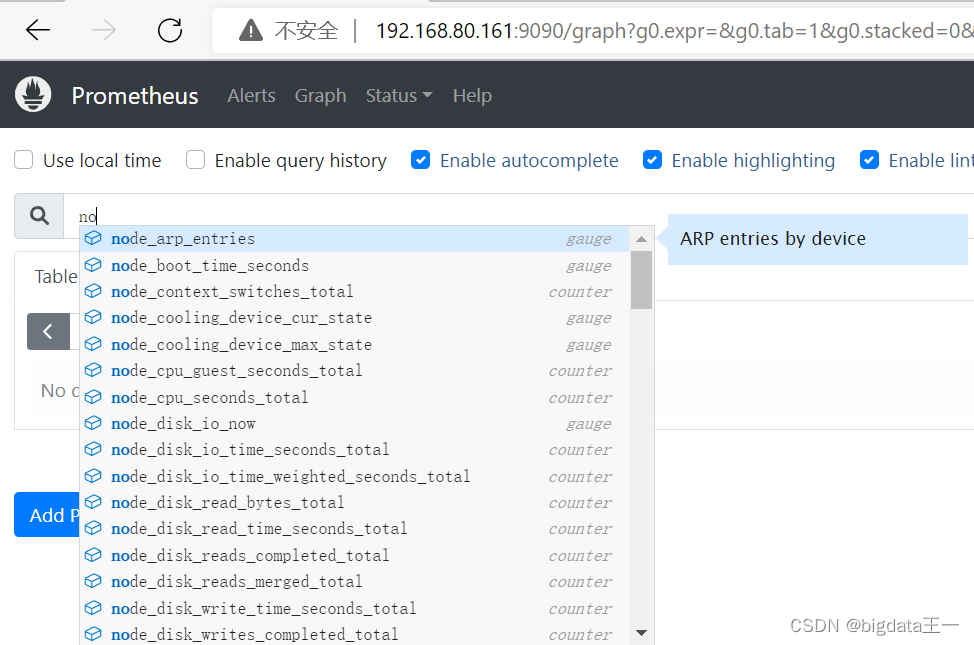The width and height of the screenshot is (974, 645).
Task: Click the cube icon for node_disk_reads_merged_total
Action: 93,580
